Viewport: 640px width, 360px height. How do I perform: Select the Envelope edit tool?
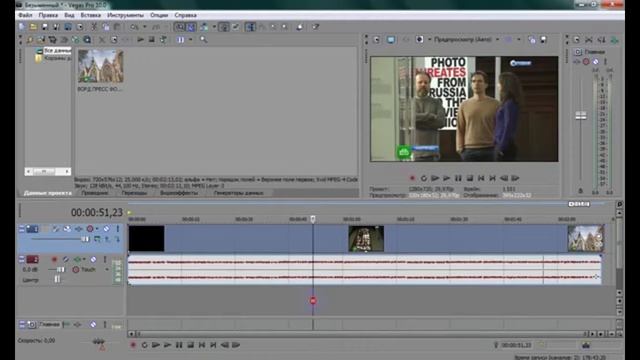pos(262,27)
